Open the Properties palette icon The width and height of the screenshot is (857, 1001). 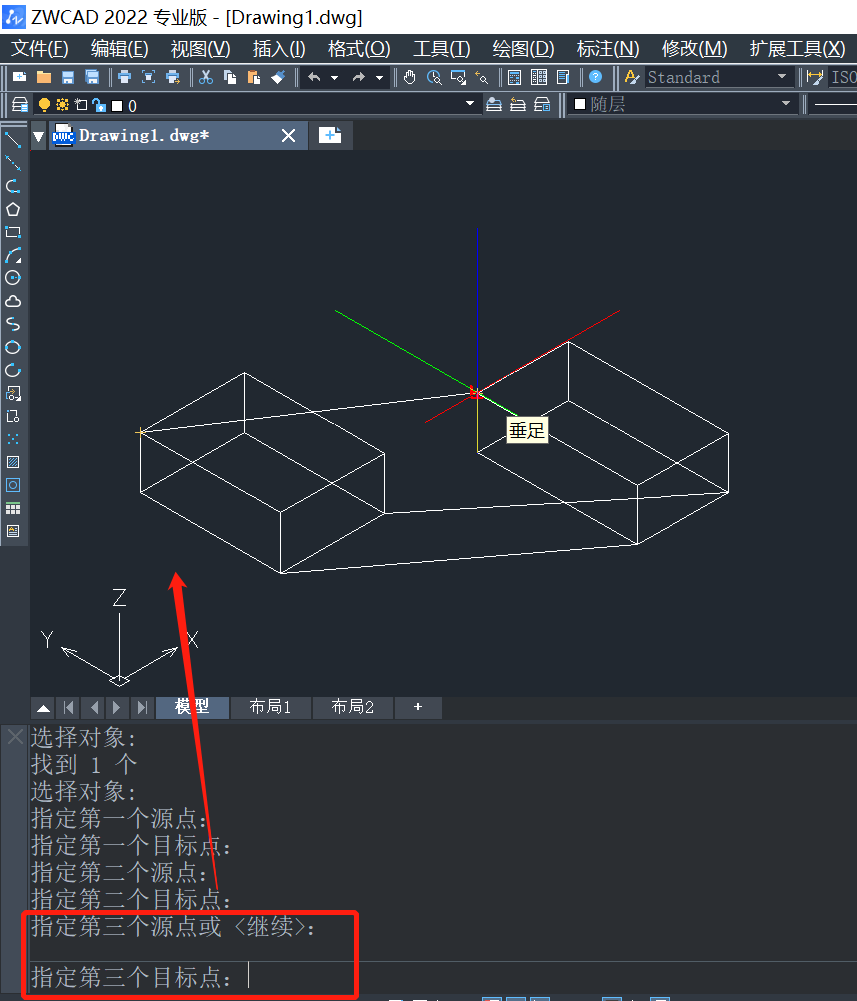tap(515, 77)
